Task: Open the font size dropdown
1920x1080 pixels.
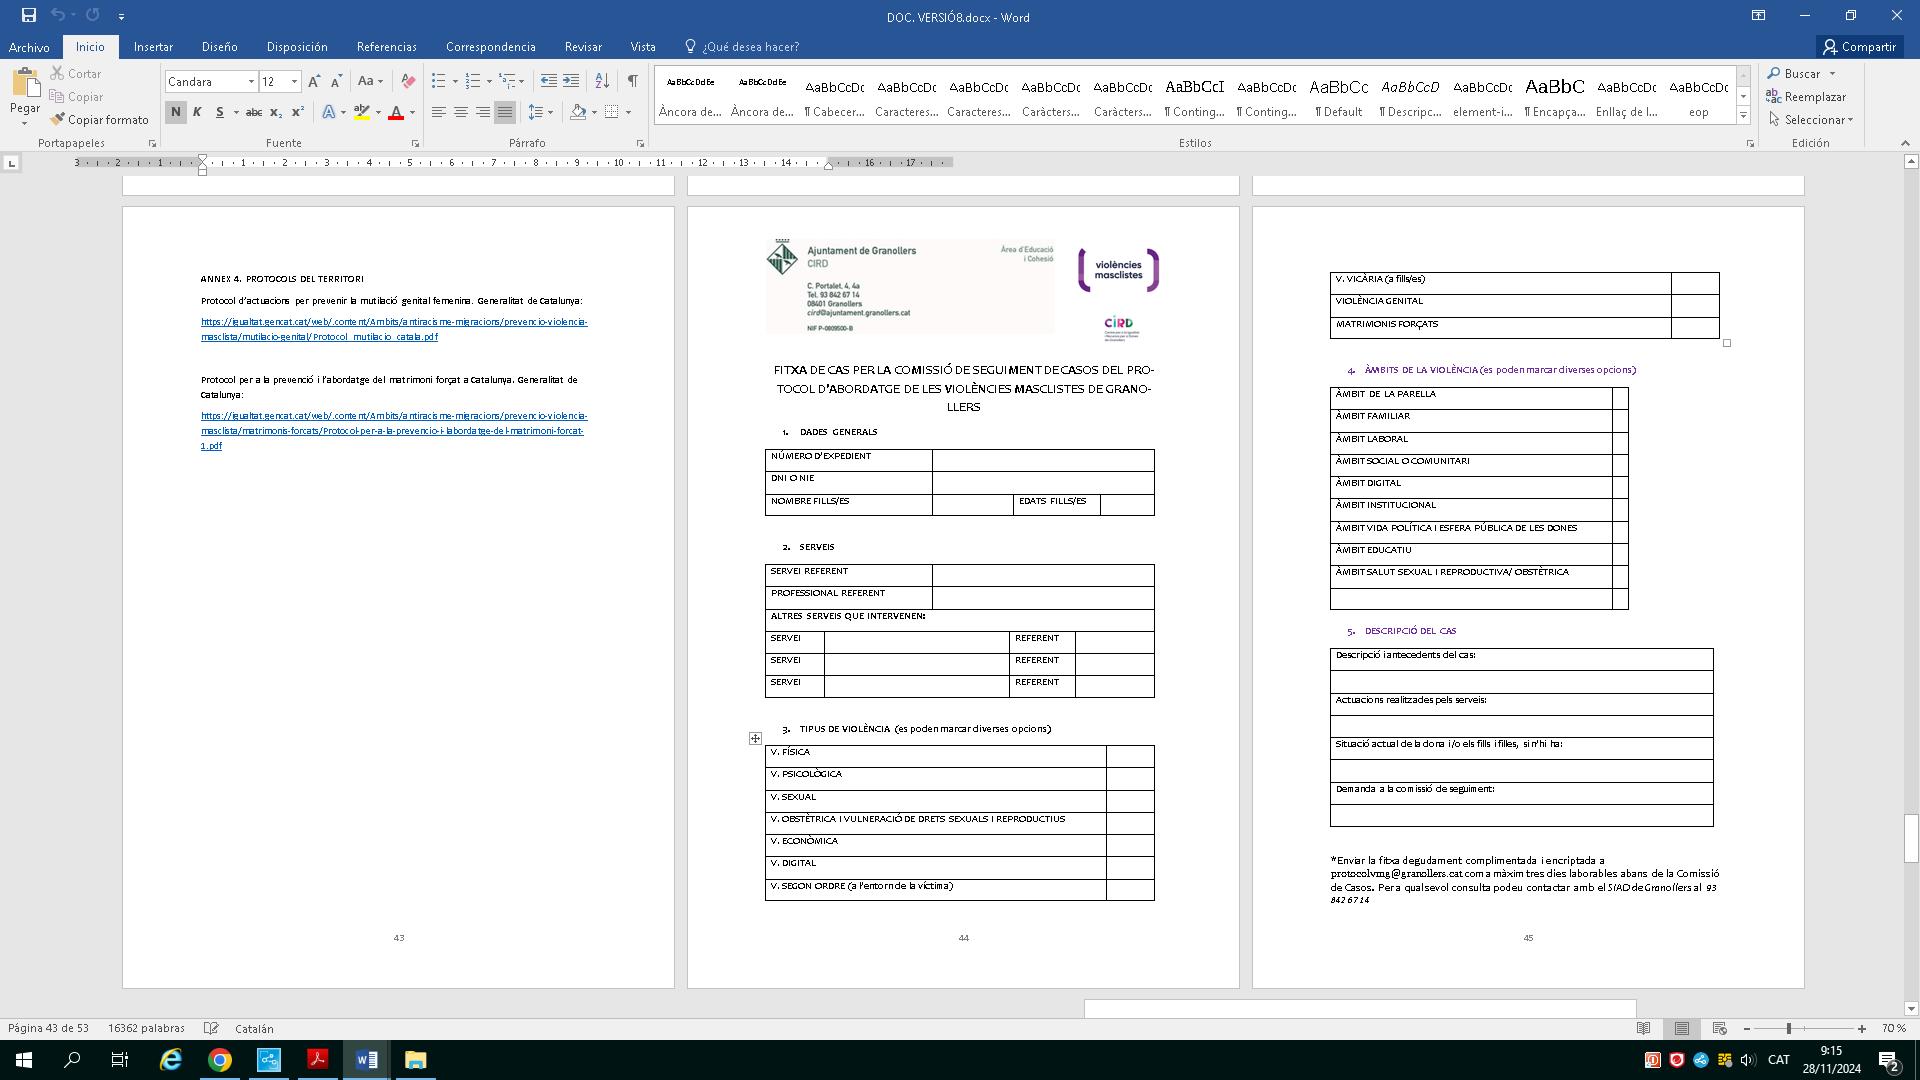Action: coord(294,82)
